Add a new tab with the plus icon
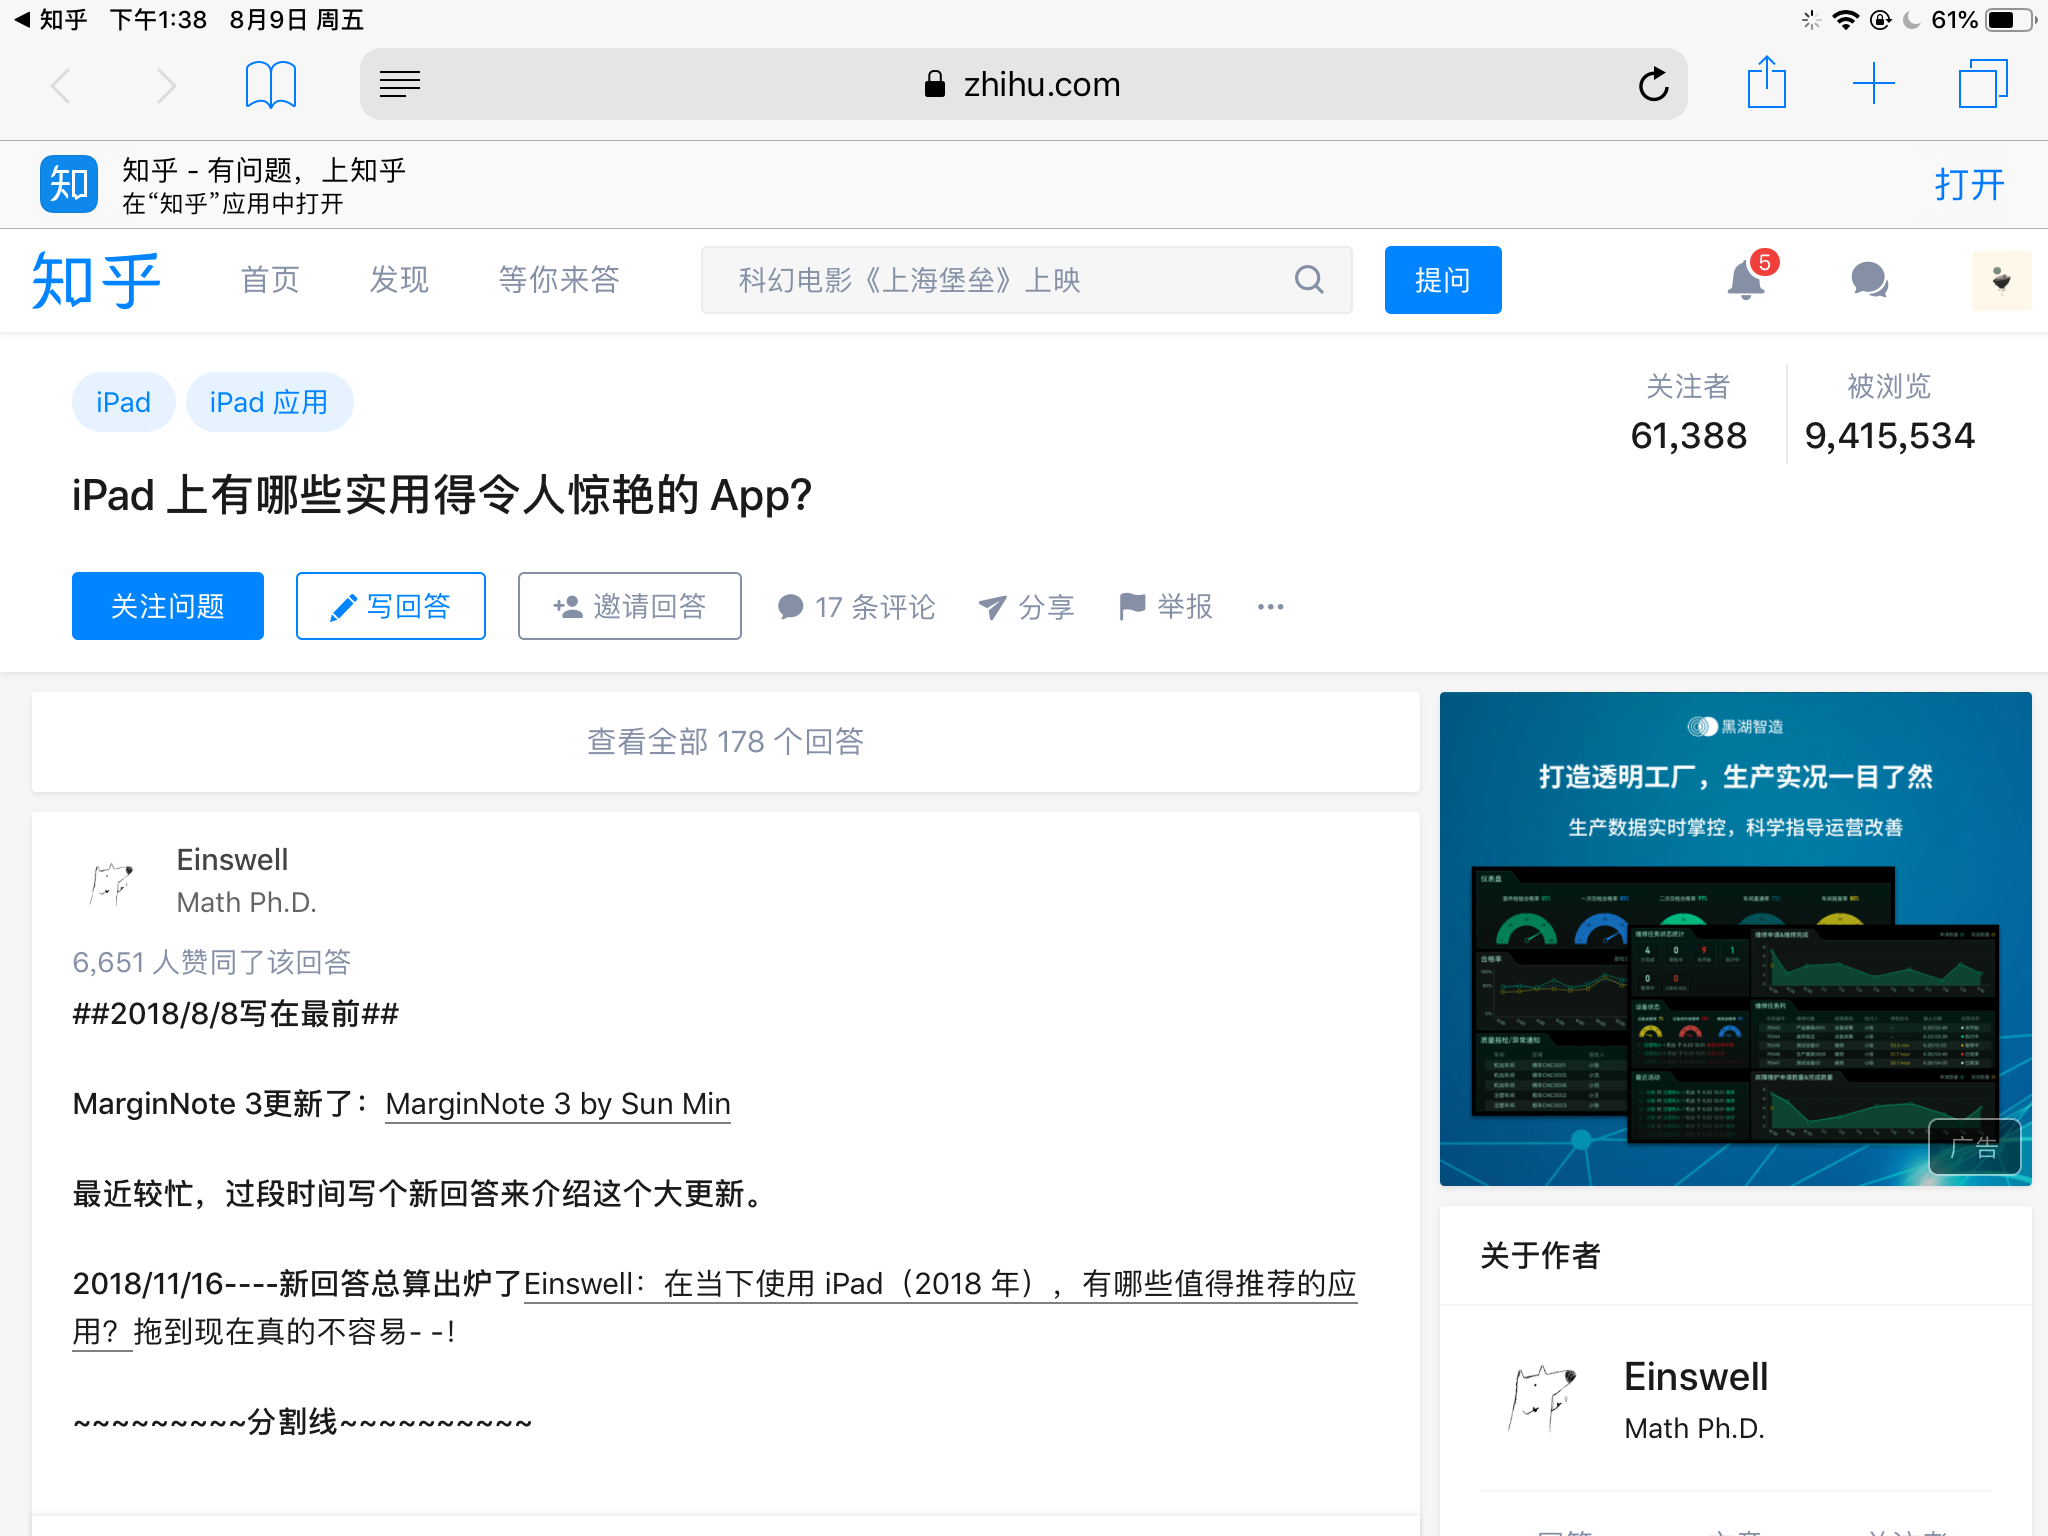 1874,84
